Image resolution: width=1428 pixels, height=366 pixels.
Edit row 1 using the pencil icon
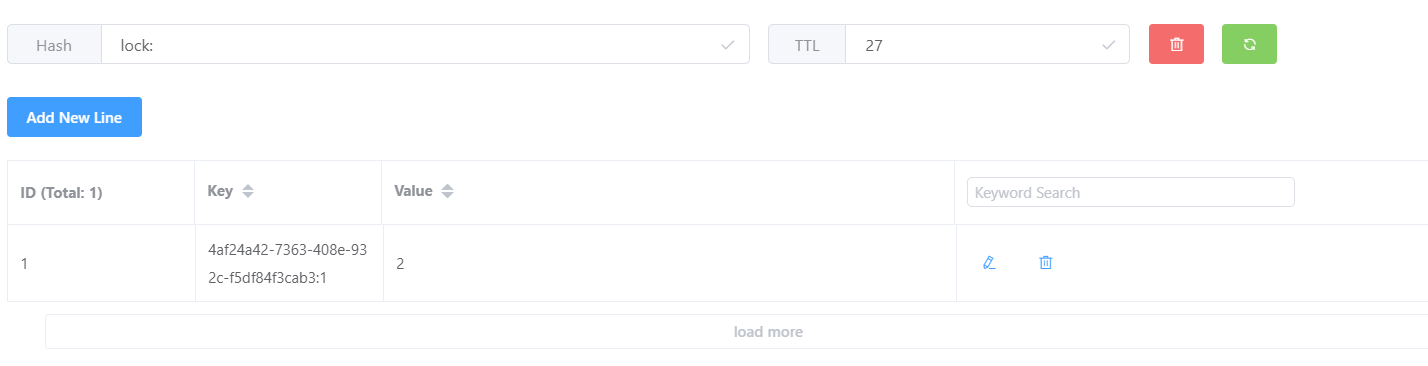point(989,263)
